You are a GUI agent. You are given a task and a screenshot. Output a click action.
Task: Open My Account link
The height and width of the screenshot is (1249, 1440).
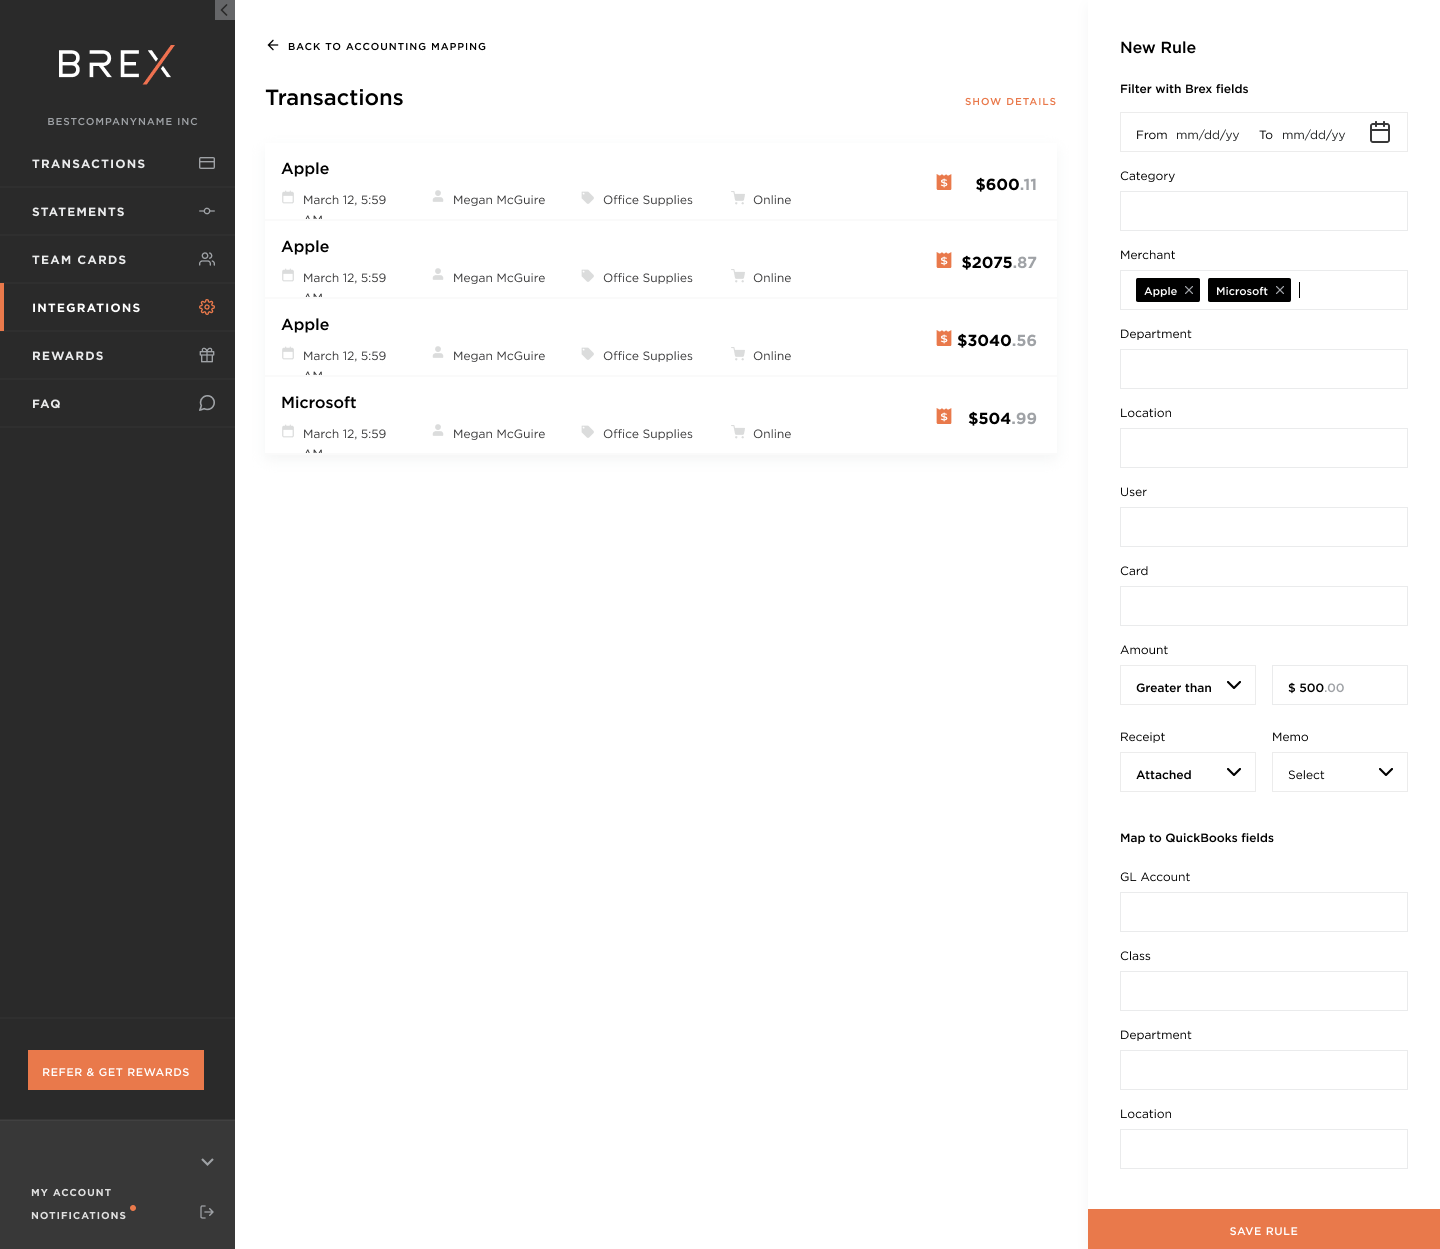click(x=71, y=1192)
